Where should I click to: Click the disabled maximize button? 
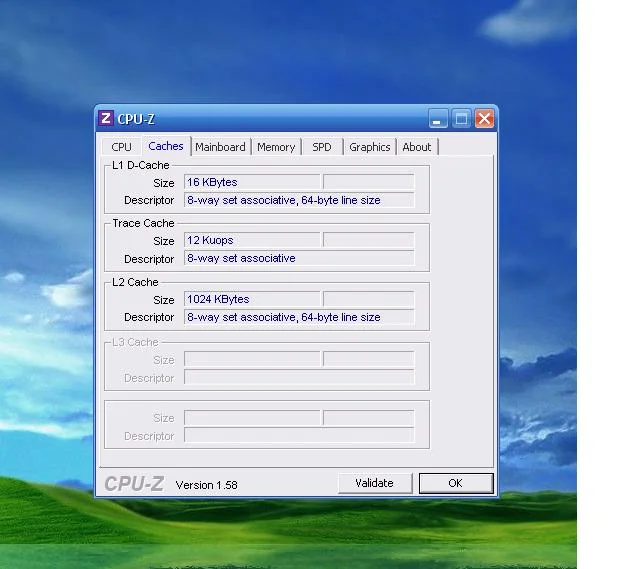point(461,119)
